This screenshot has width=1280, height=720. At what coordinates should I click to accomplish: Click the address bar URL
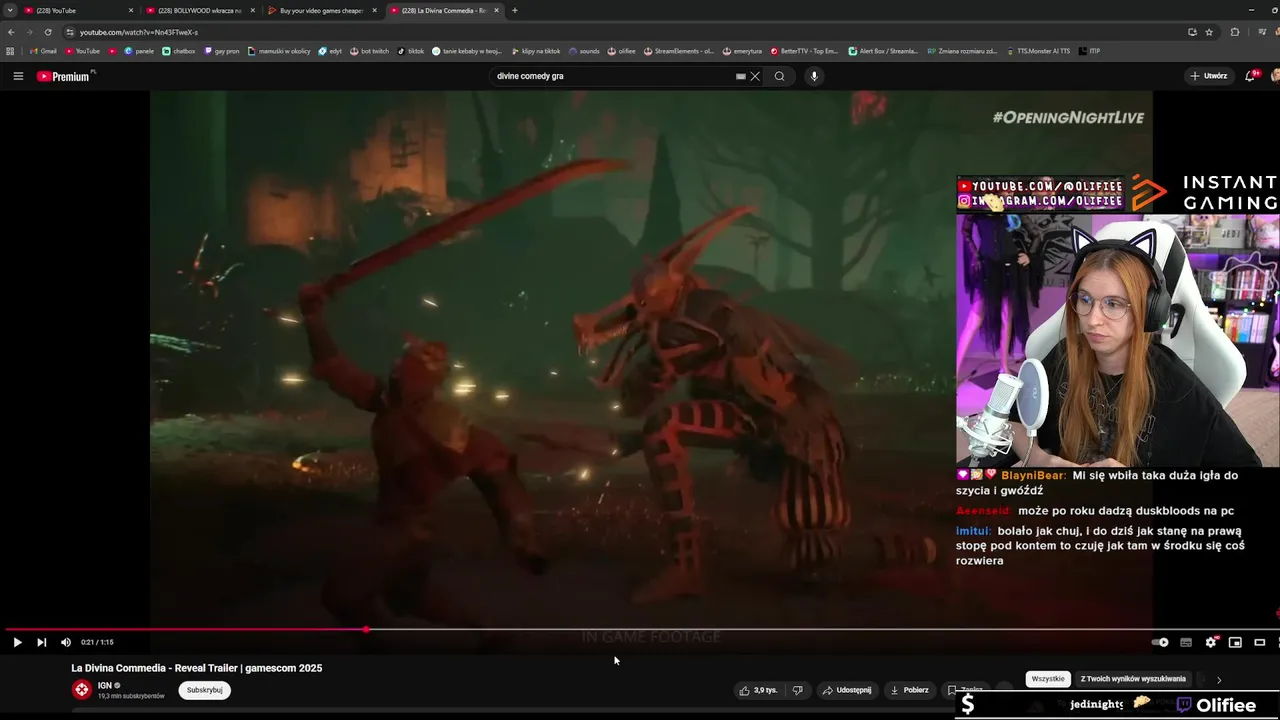[x=138, y=32]
